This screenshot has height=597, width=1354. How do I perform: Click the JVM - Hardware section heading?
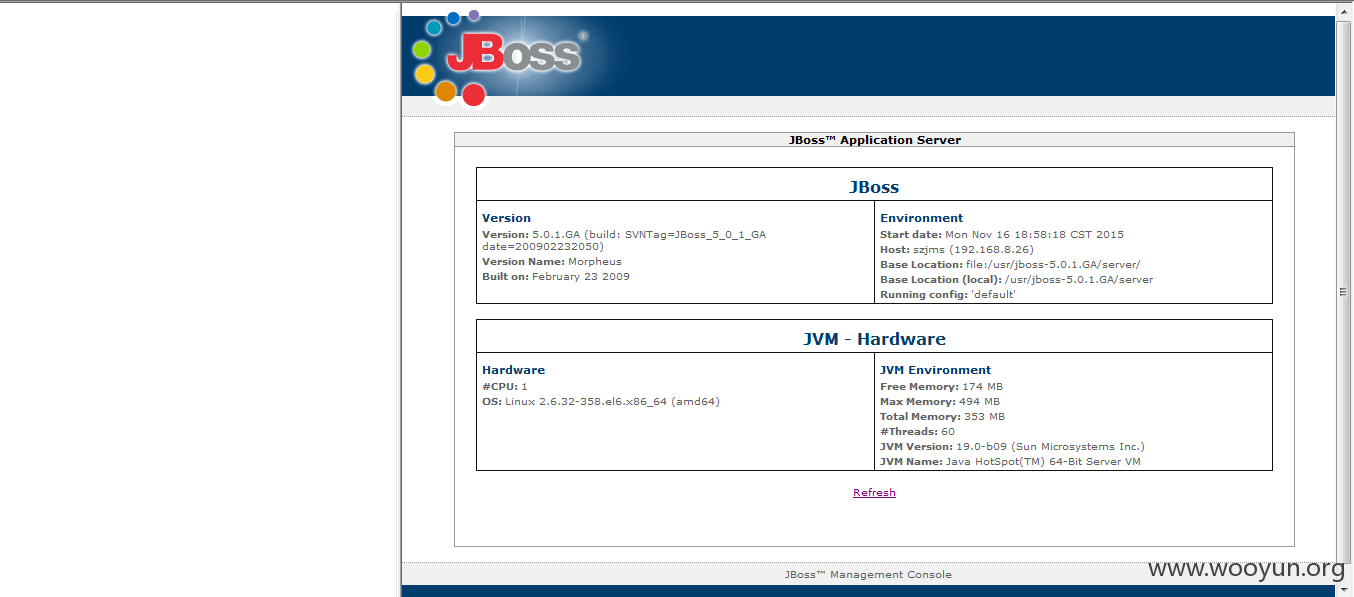click(x=874, y=339)
